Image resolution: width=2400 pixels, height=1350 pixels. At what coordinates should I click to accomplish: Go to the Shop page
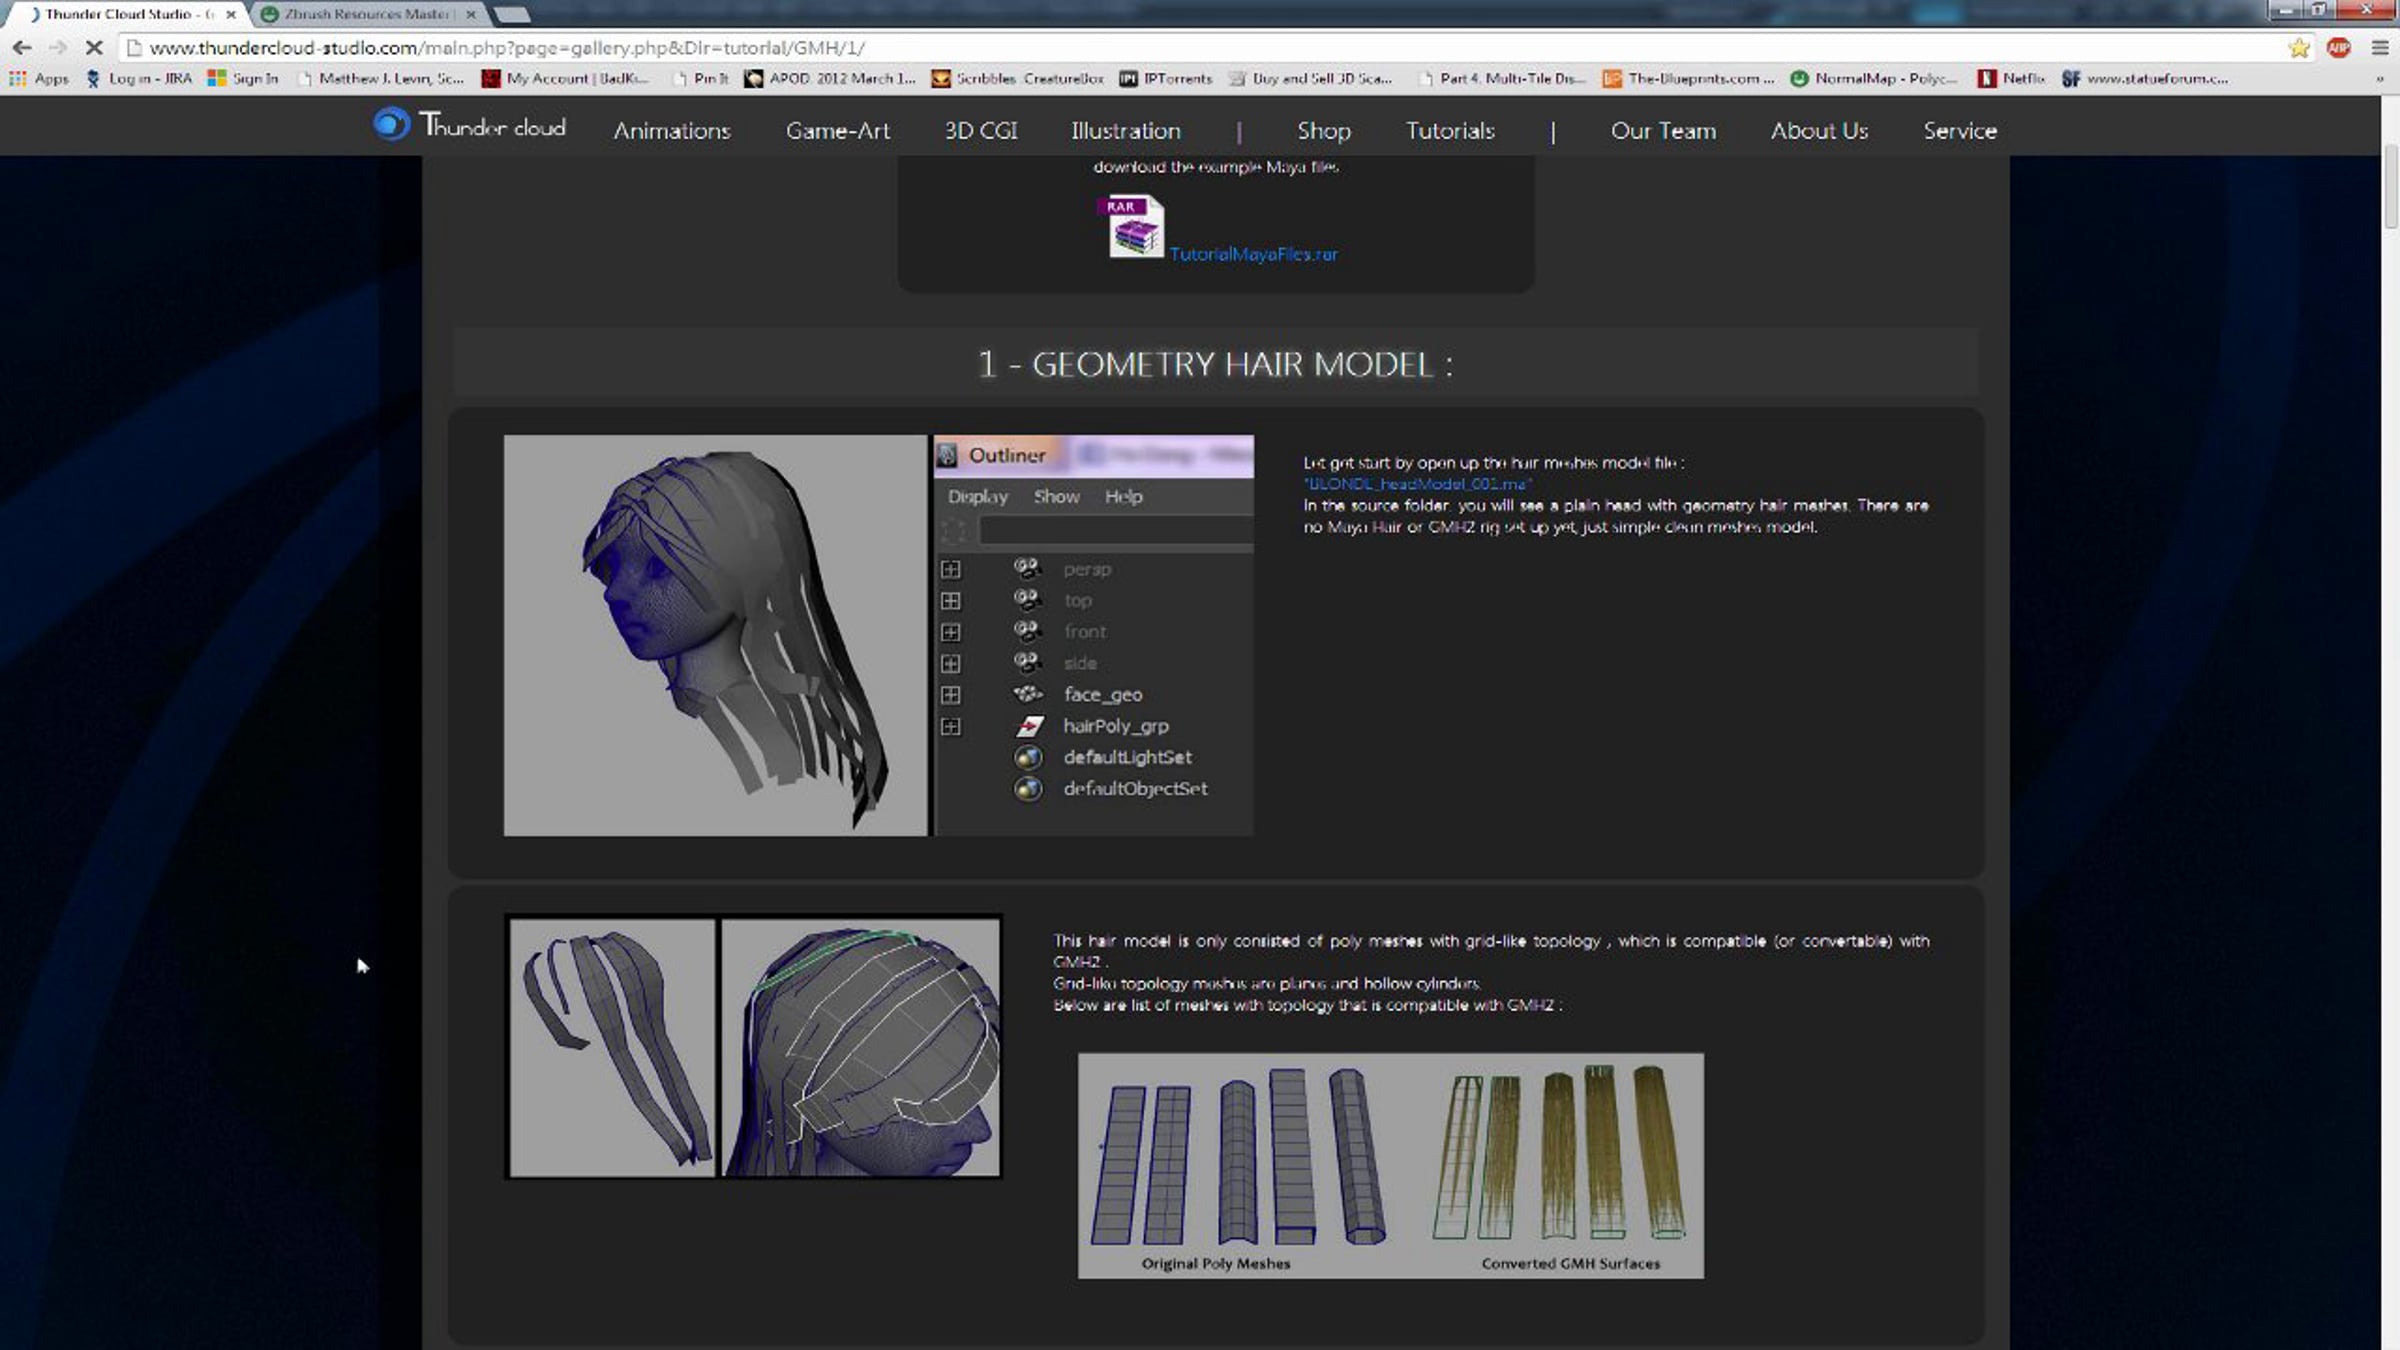(1324, 131)
